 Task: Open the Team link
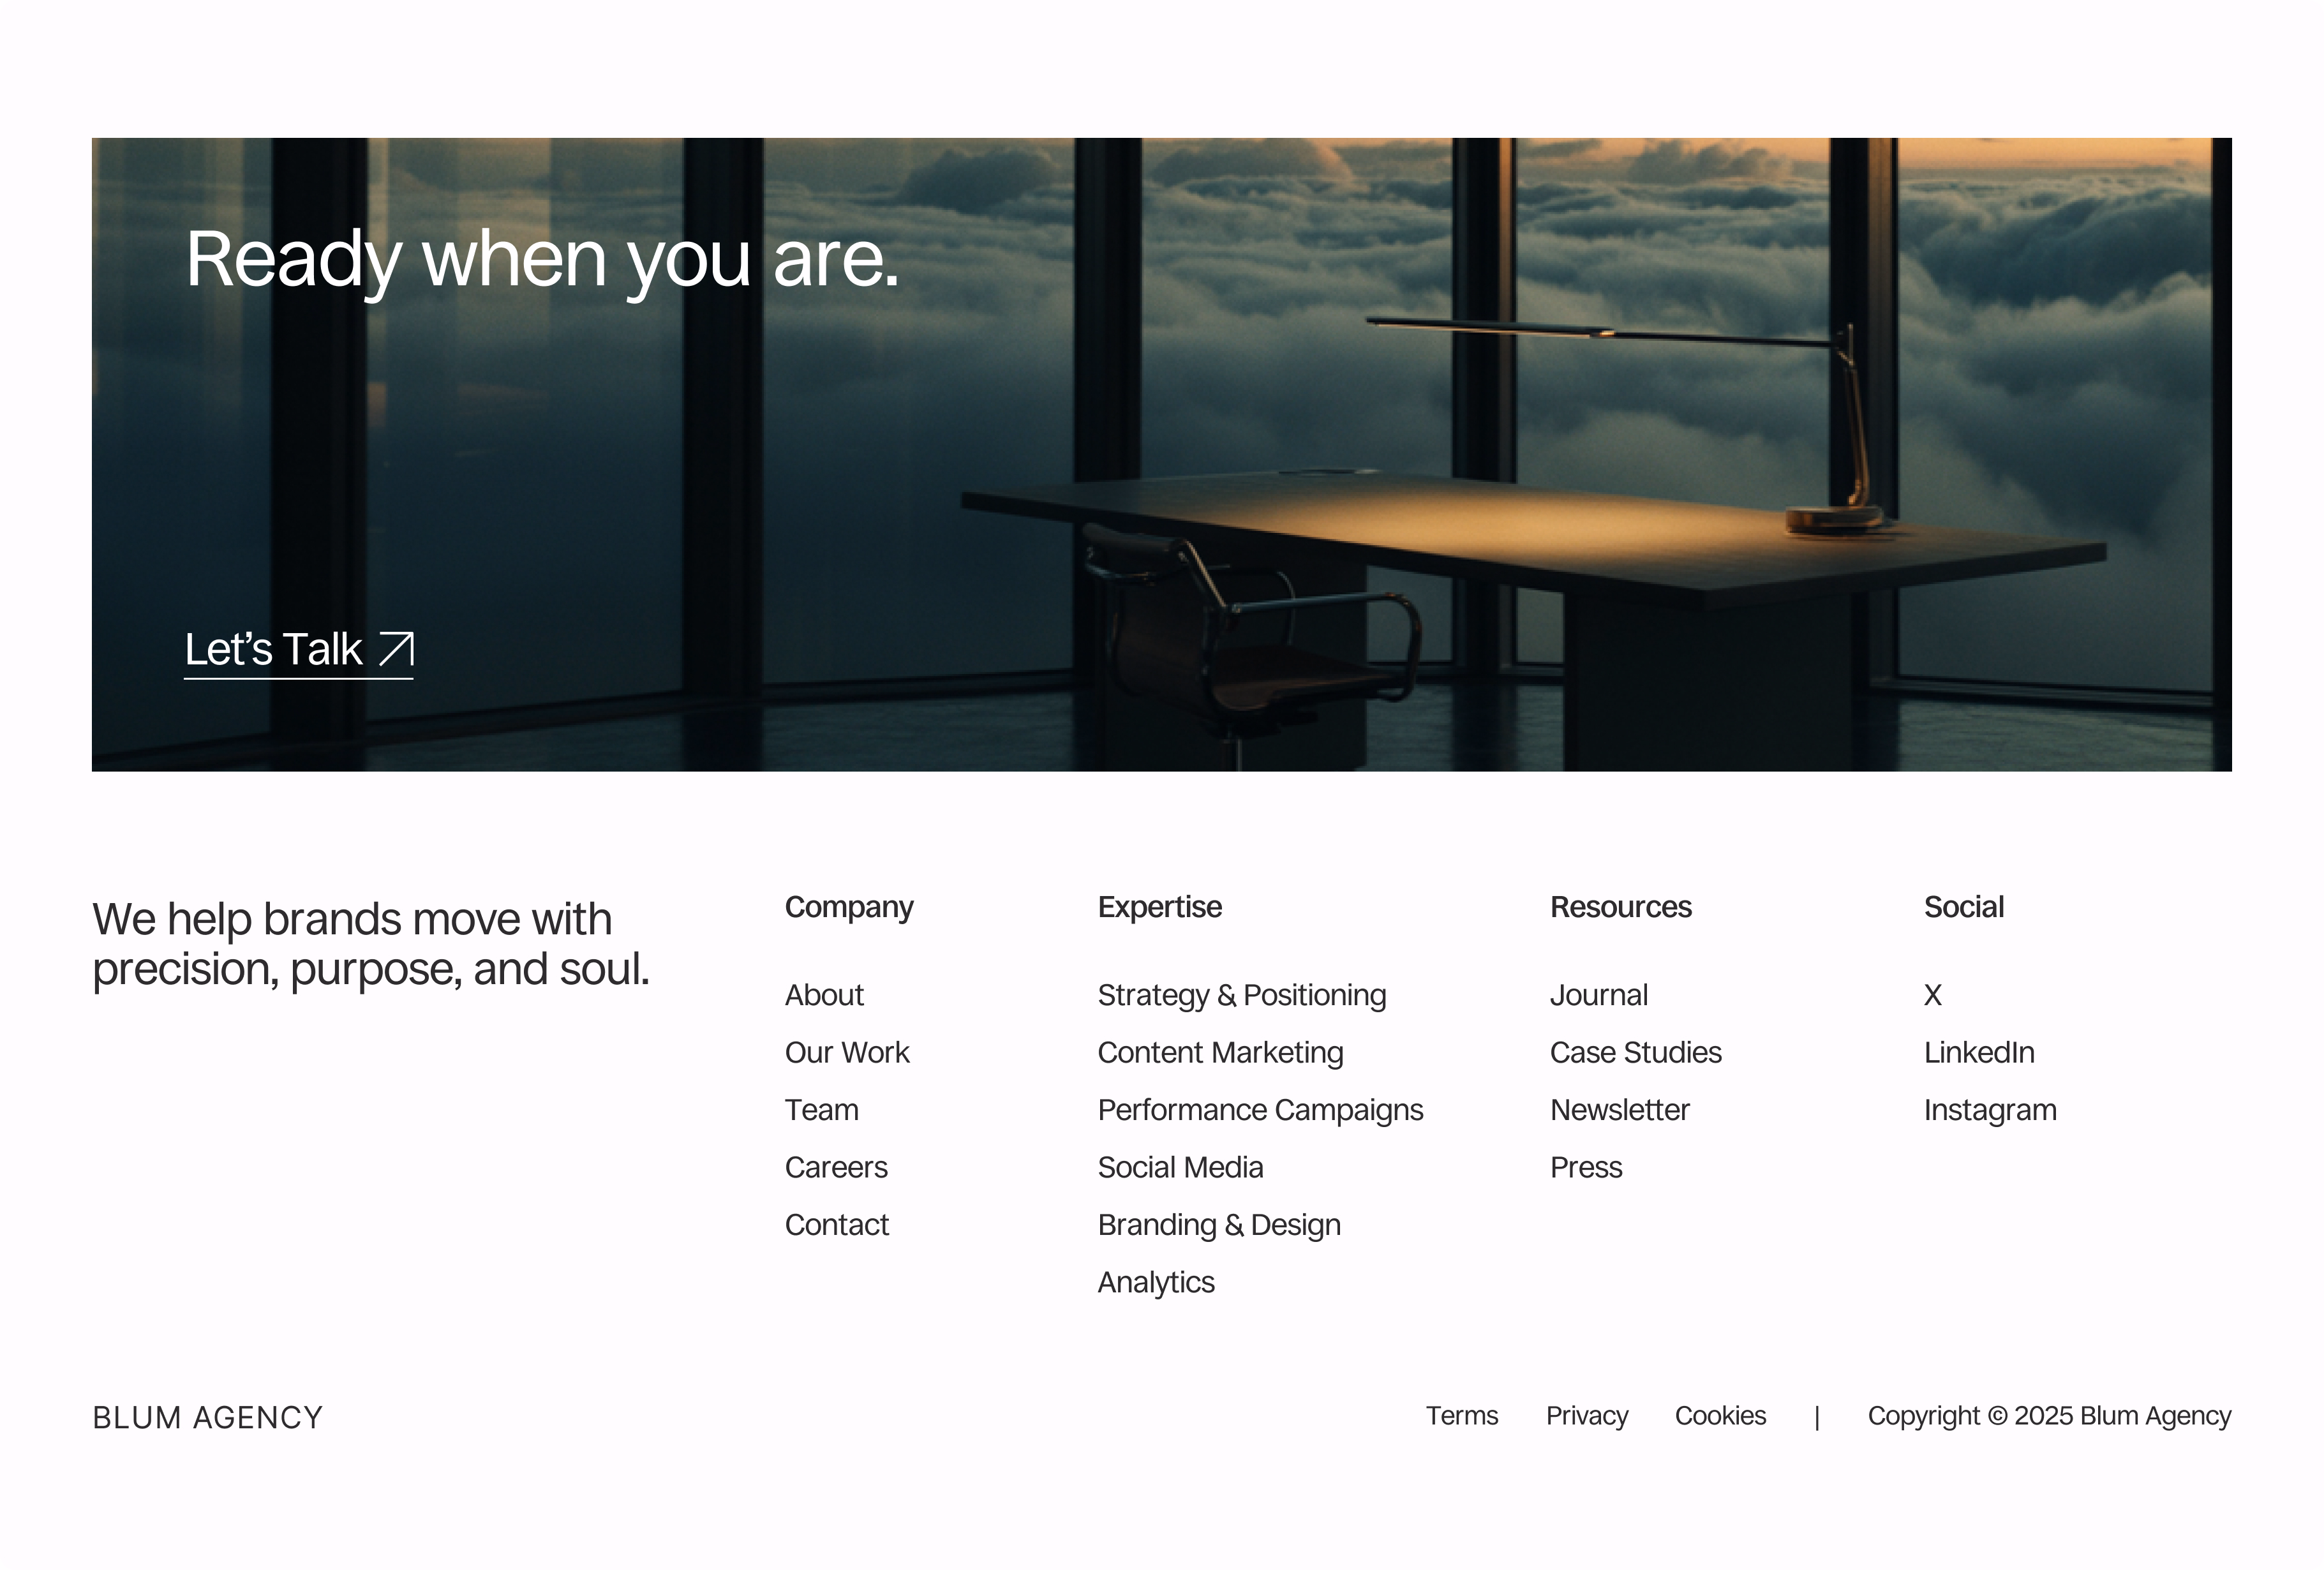pos(821,1110)
